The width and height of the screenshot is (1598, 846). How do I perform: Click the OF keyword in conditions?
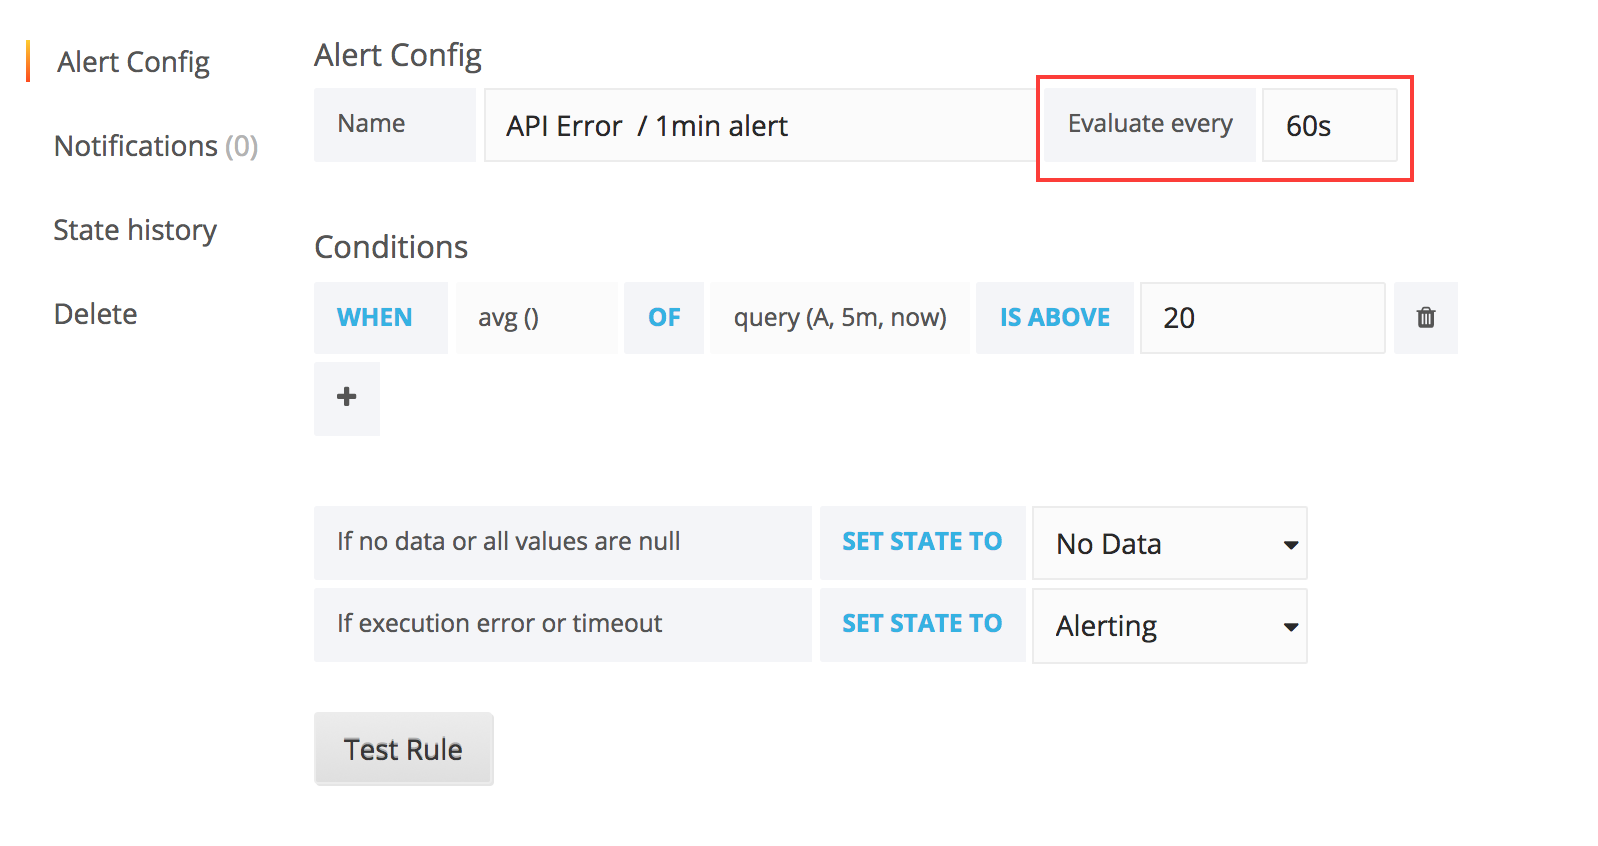click(x=663, y=317)
